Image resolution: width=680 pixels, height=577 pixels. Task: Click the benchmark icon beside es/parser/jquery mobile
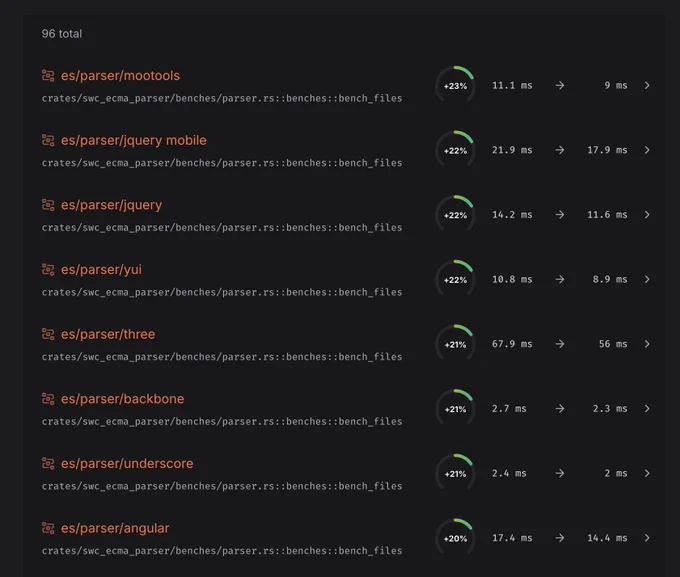point(48,140)
